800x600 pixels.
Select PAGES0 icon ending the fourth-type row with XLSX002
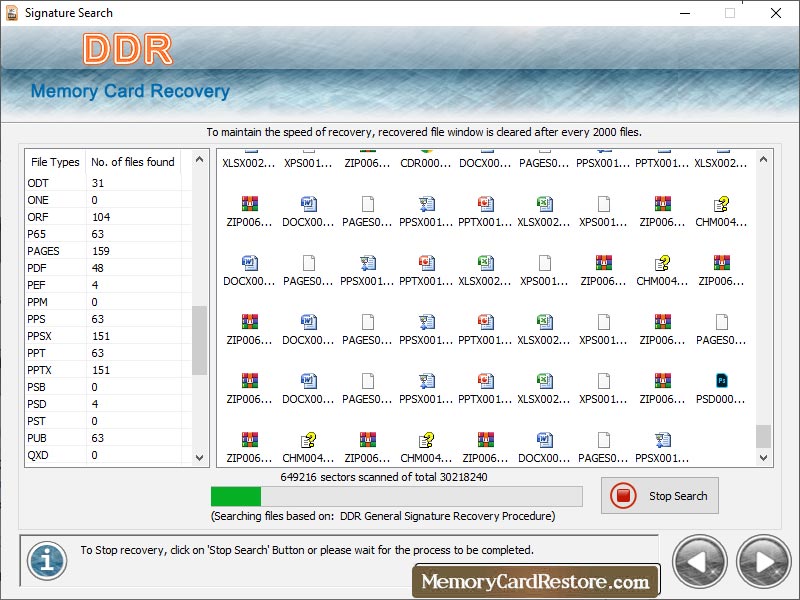tap(721, 322)
